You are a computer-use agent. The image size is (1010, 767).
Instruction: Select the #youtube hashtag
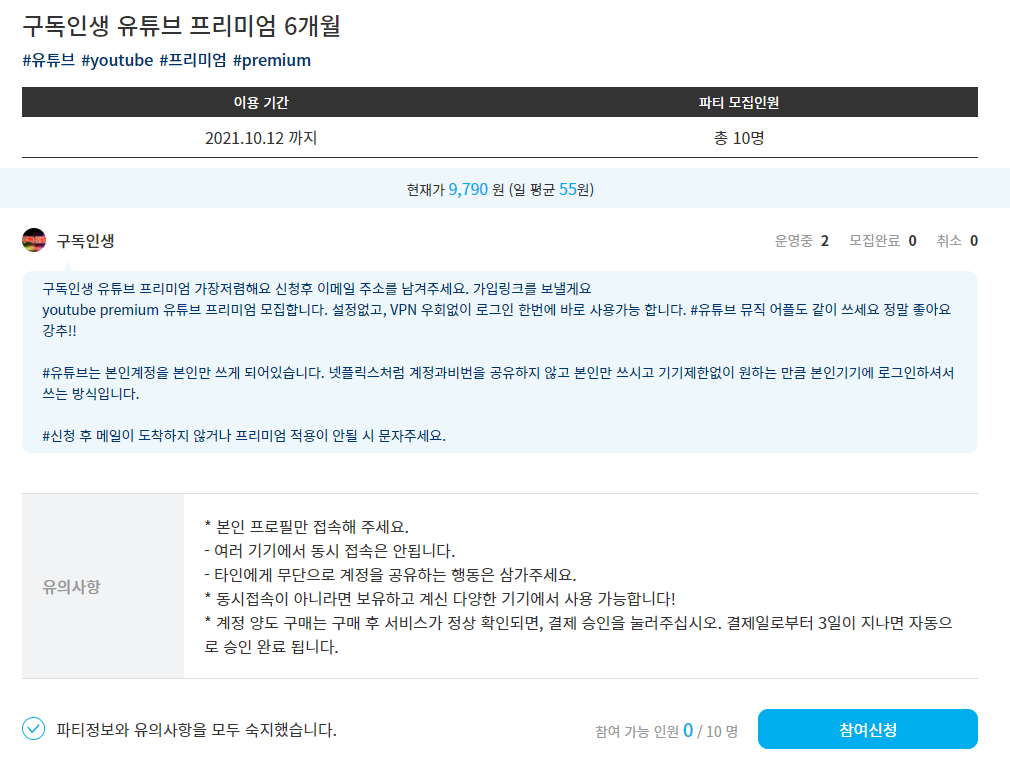click(x=117, y=60)
